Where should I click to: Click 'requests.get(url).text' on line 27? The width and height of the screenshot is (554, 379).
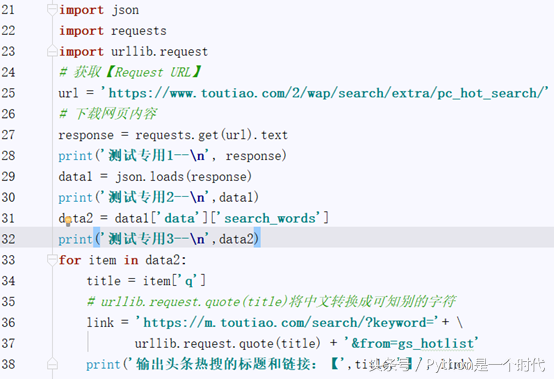tap(211, 135)
